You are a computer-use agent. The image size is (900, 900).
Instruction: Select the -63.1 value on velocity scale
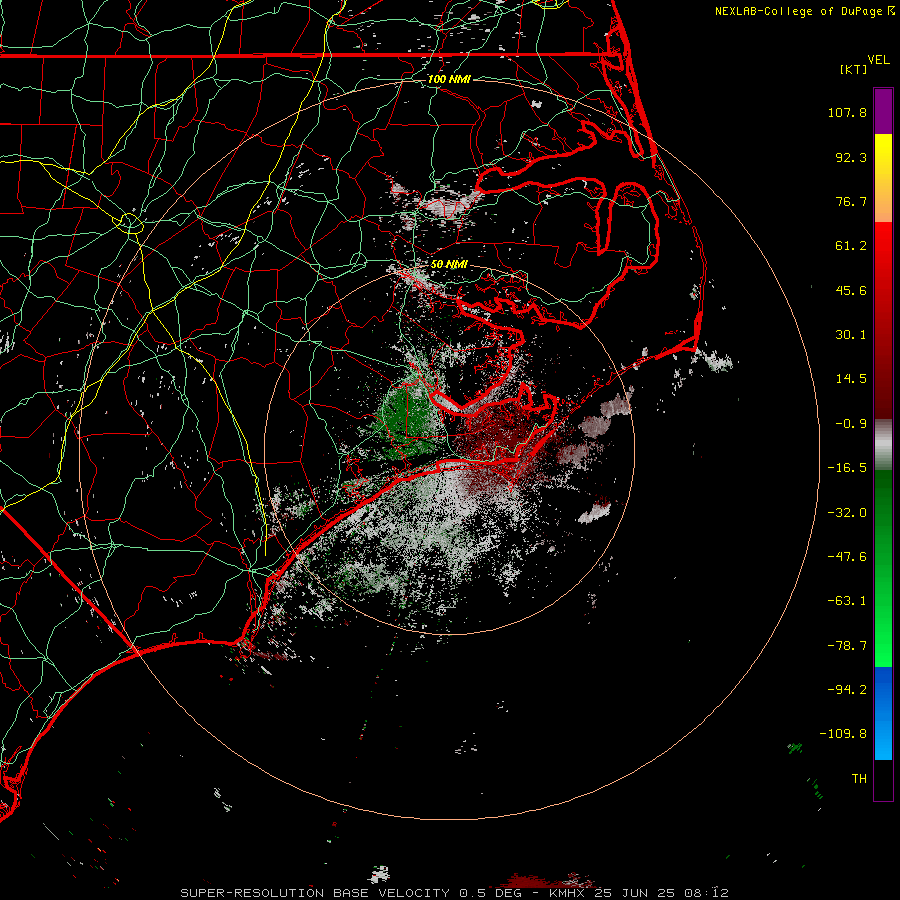(847, 601)
